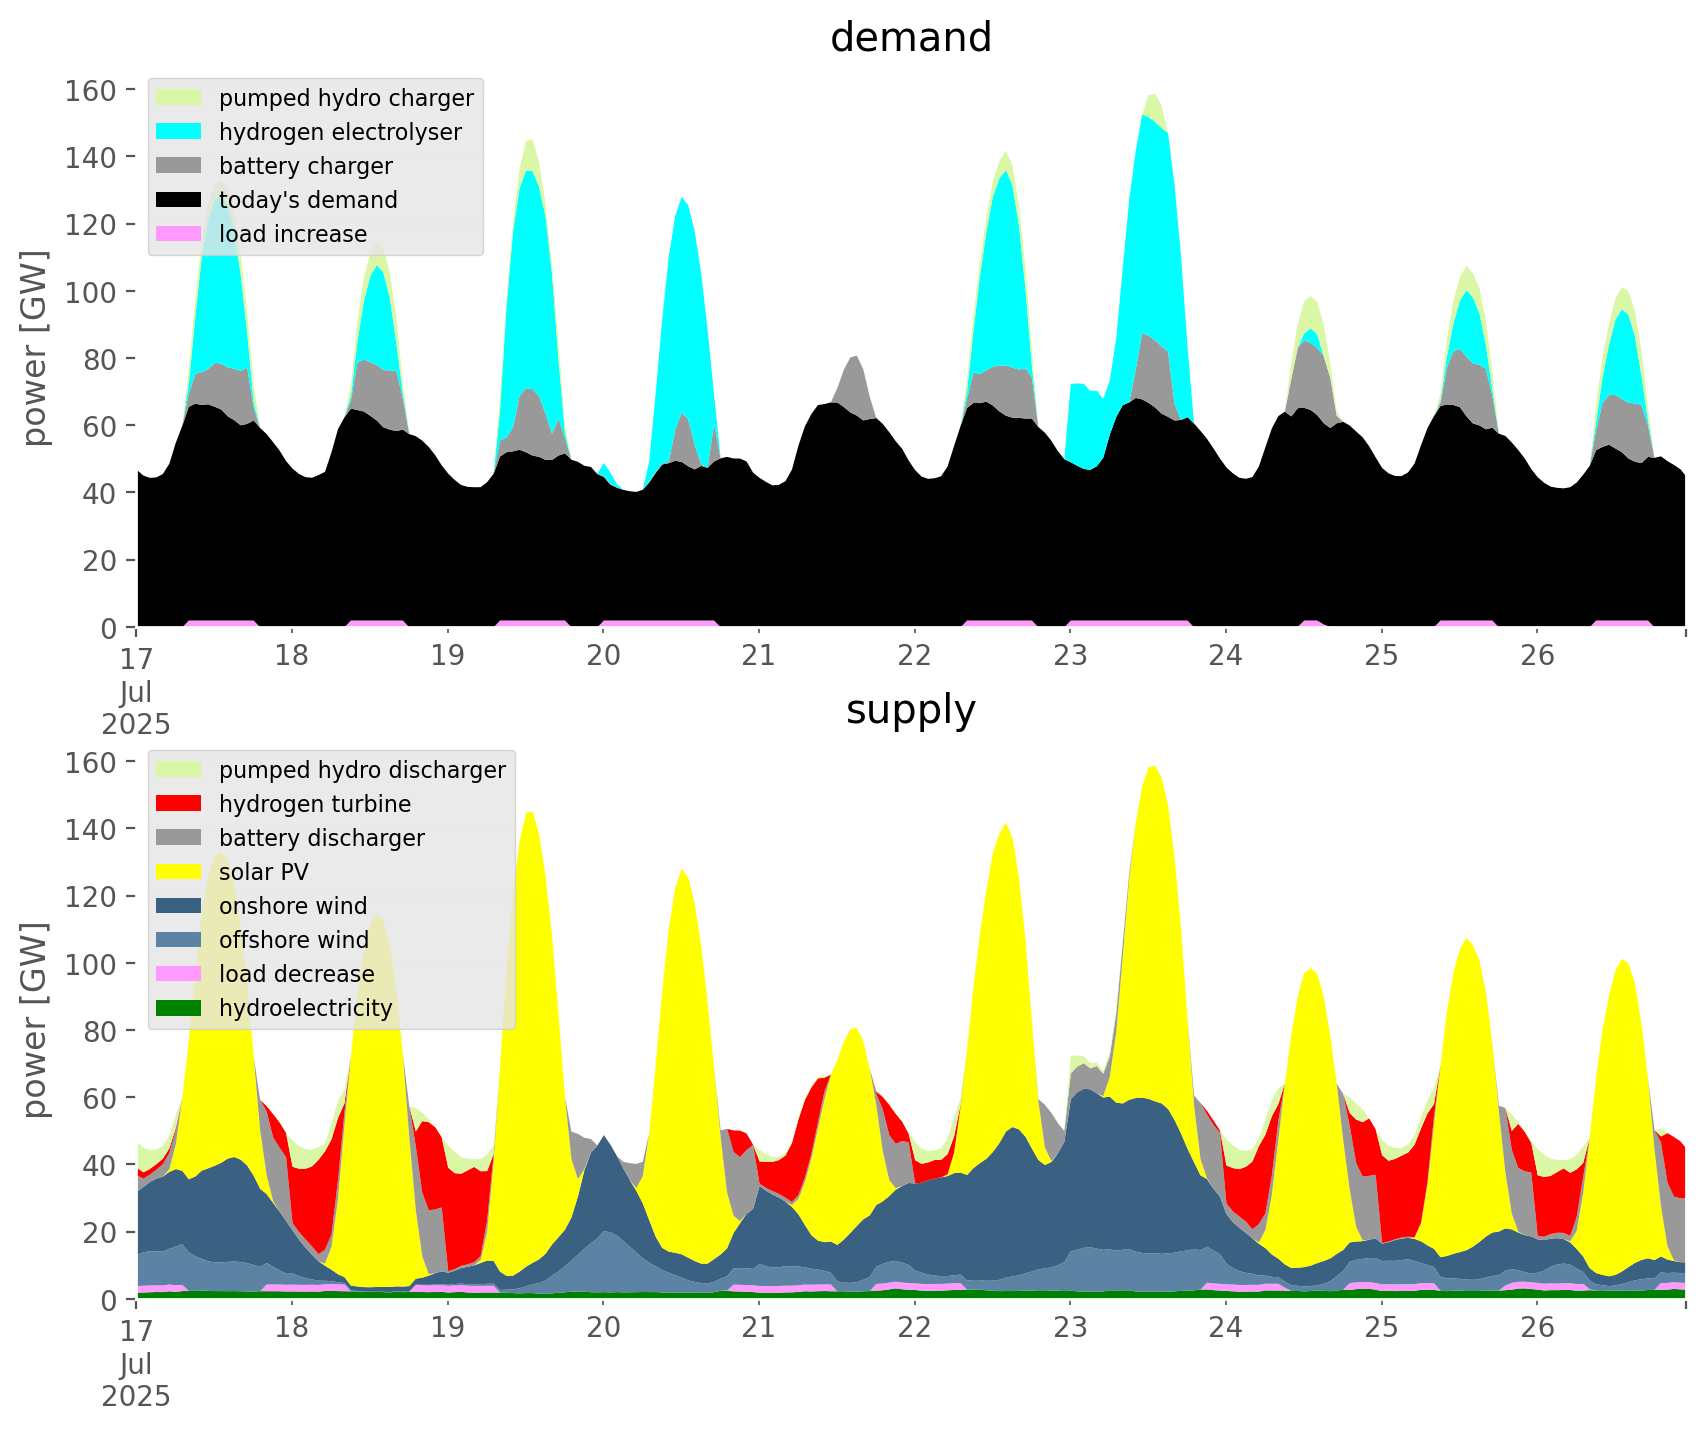Image resolution: width=1706 pixels, height=1431 pixels.
Task: Click date tick 26 on the demand x-axis
Action: (1537, 656)
